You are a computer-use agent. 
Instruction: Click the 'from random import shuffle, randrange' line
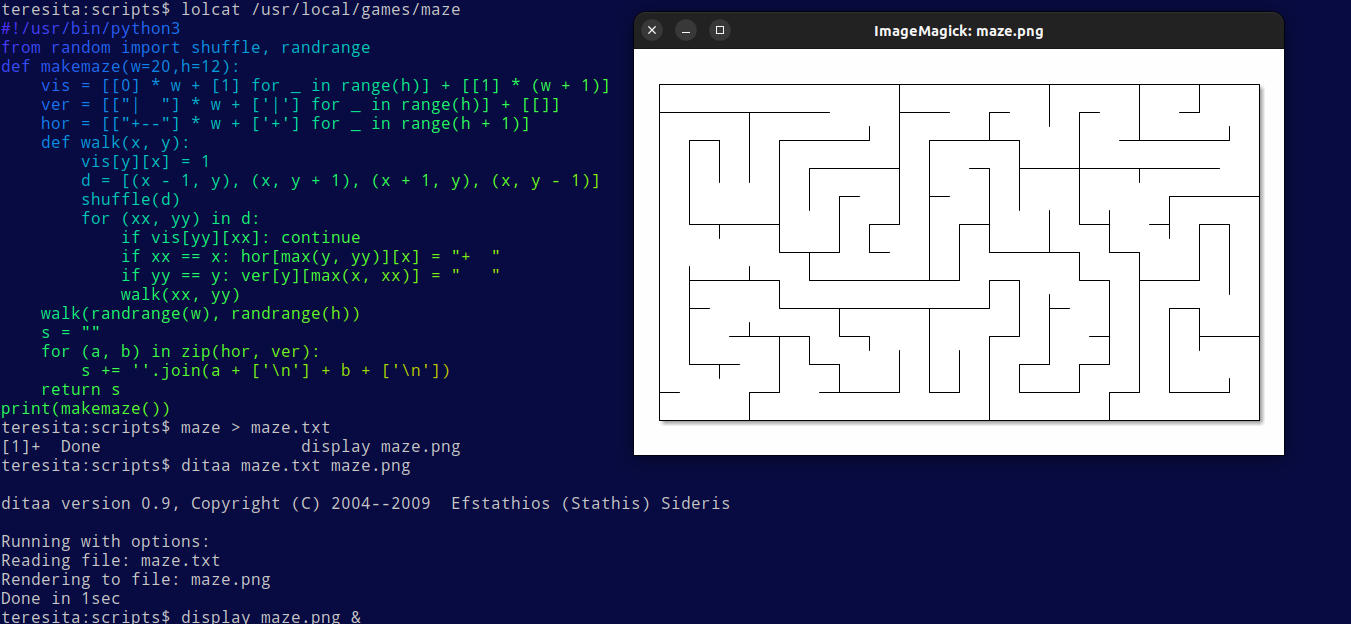coord(185,48)
